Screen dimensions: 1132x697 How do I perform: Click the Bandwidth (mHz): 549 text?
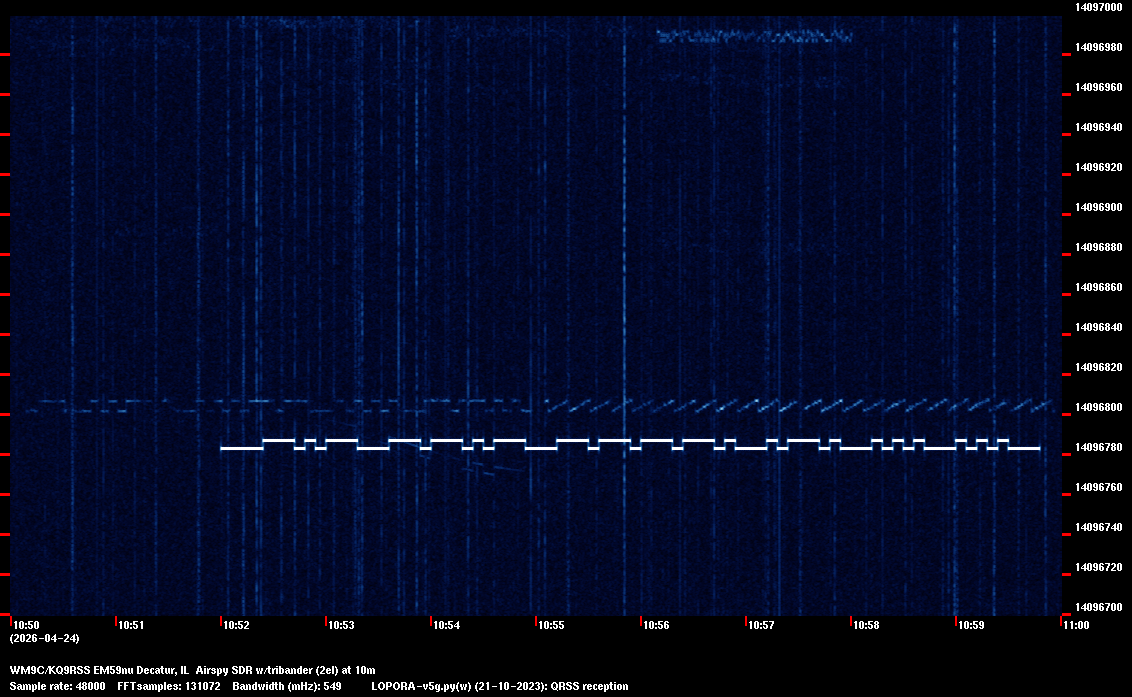(x=287, y=686)
